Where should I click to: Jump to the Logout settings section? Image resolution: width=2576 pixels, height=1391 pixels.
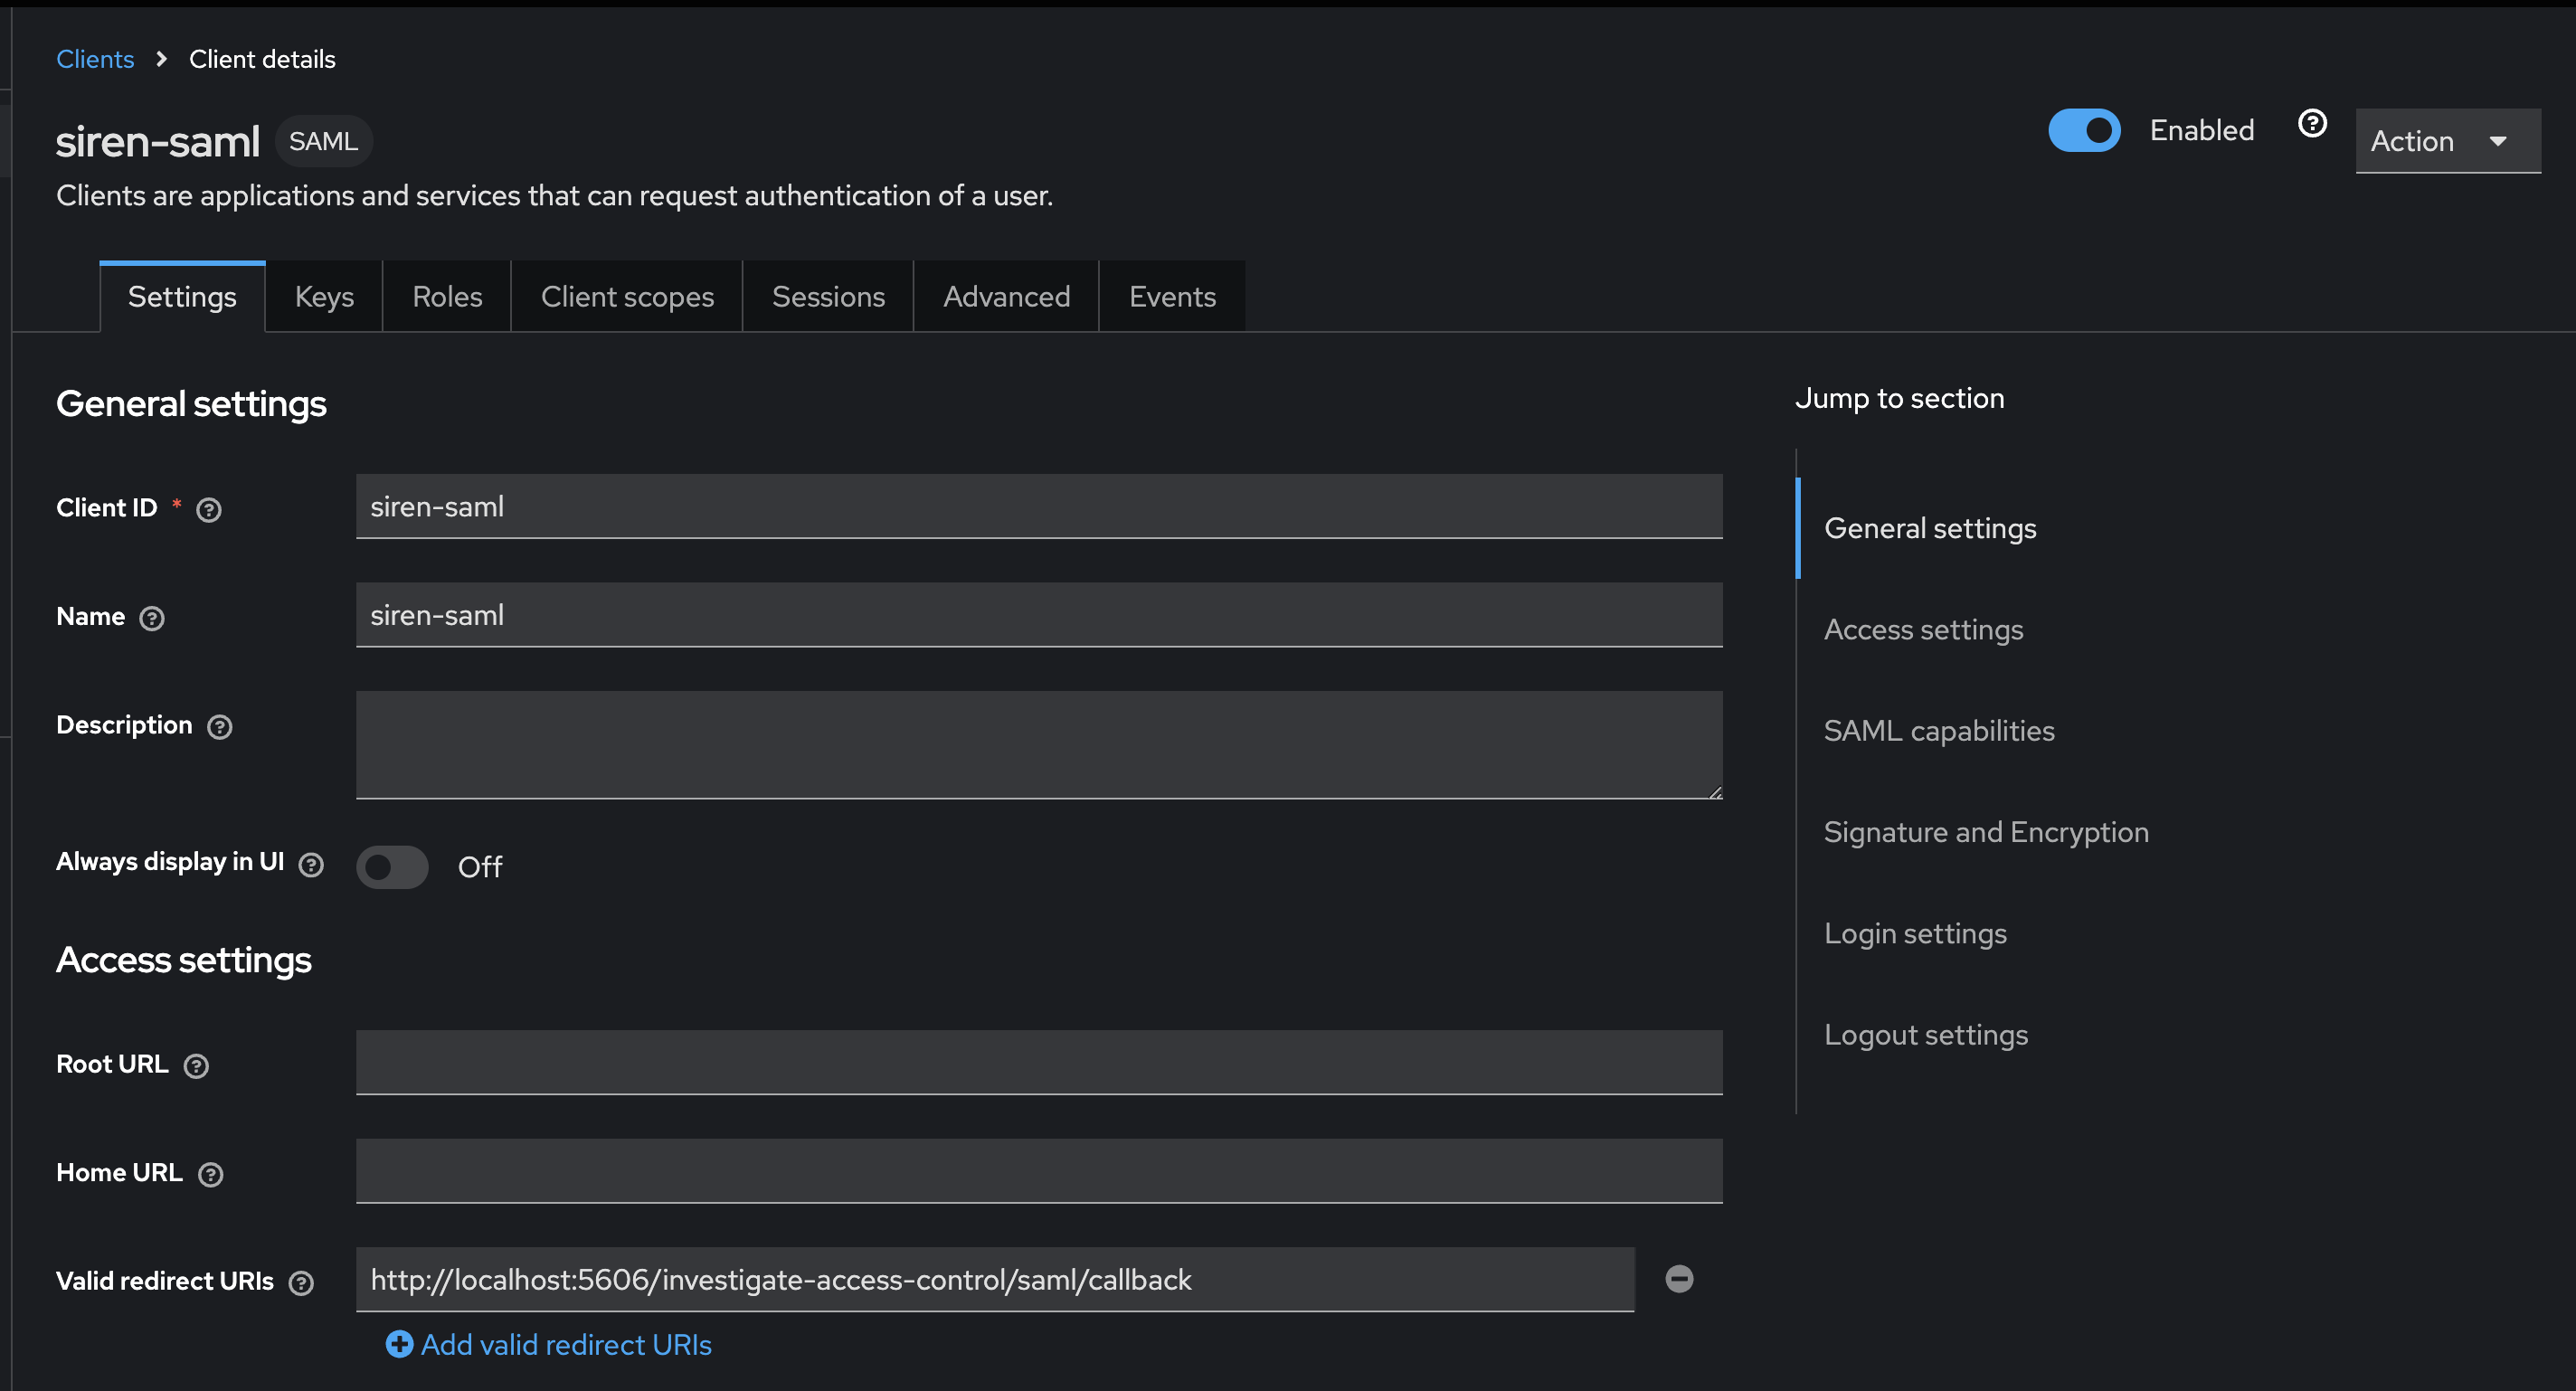[x=1926, y=1035]
